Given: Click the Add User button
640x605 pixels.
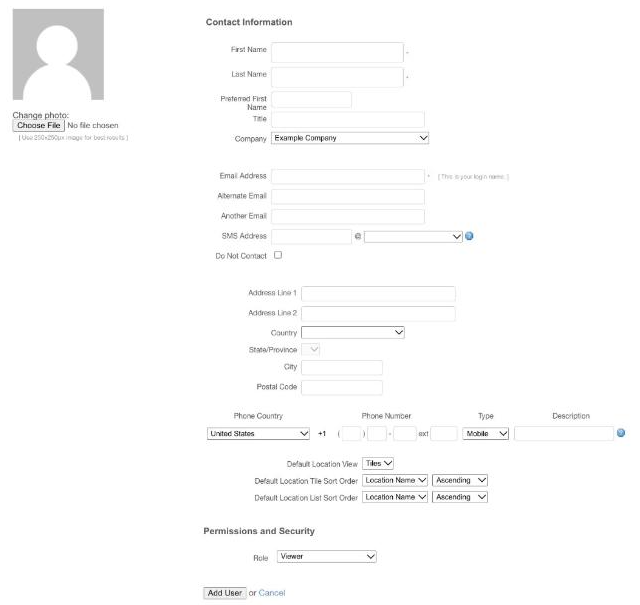Looking at the screenshot, I should pyautogui.click(x=224, y=593).
